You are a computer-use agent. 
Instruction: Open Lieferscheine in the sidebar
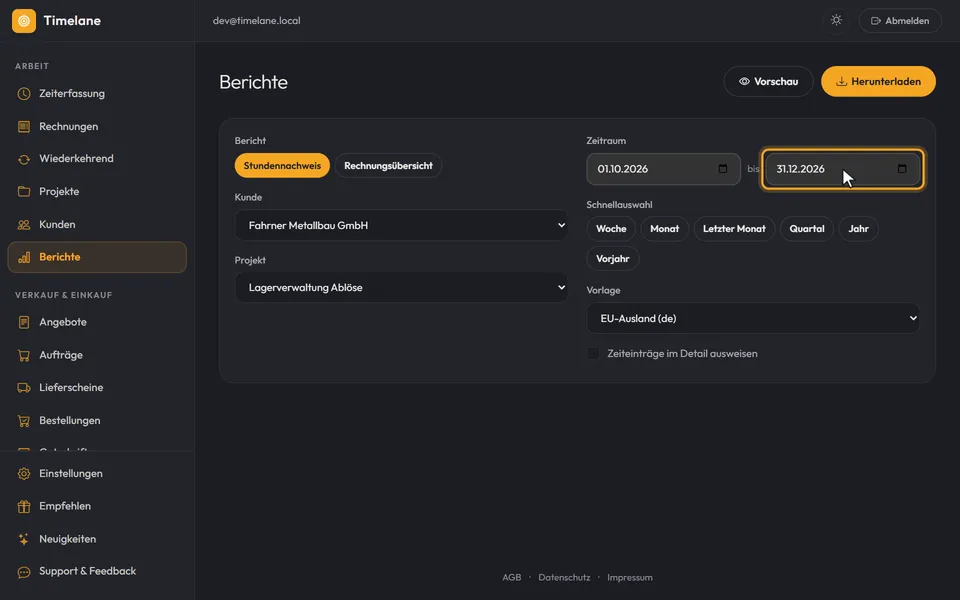click(97, 388)
